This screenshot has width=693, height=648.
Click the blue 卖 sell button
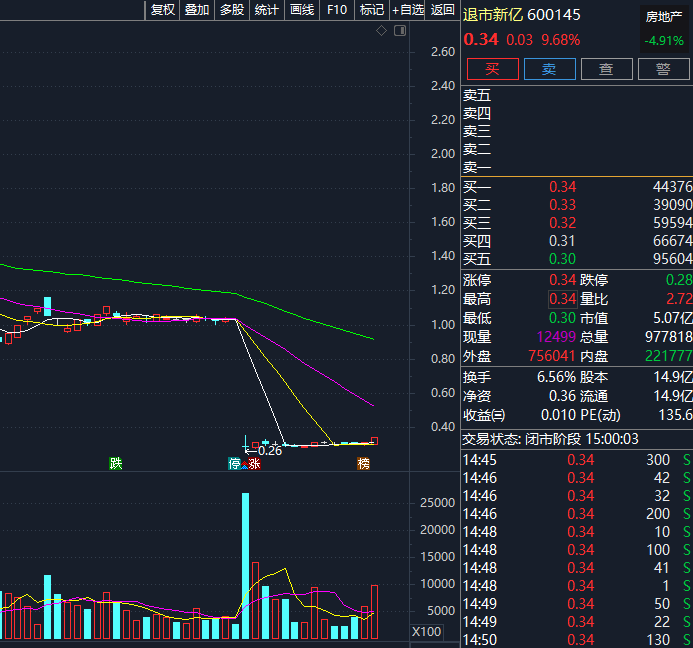point(549,69)
